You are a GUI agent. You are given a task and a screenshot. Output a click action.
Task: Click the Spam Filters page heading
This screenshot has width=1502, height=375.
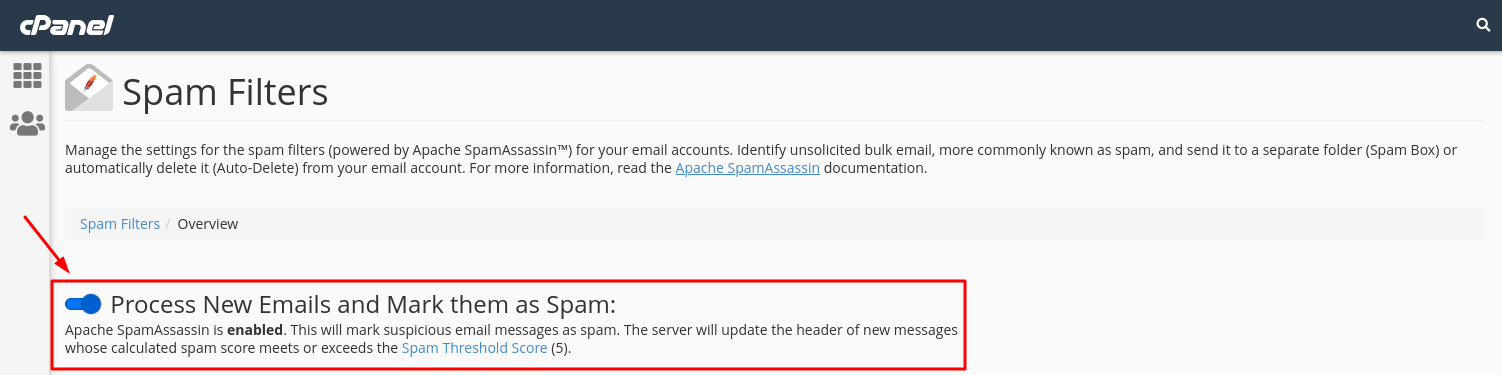225,93
